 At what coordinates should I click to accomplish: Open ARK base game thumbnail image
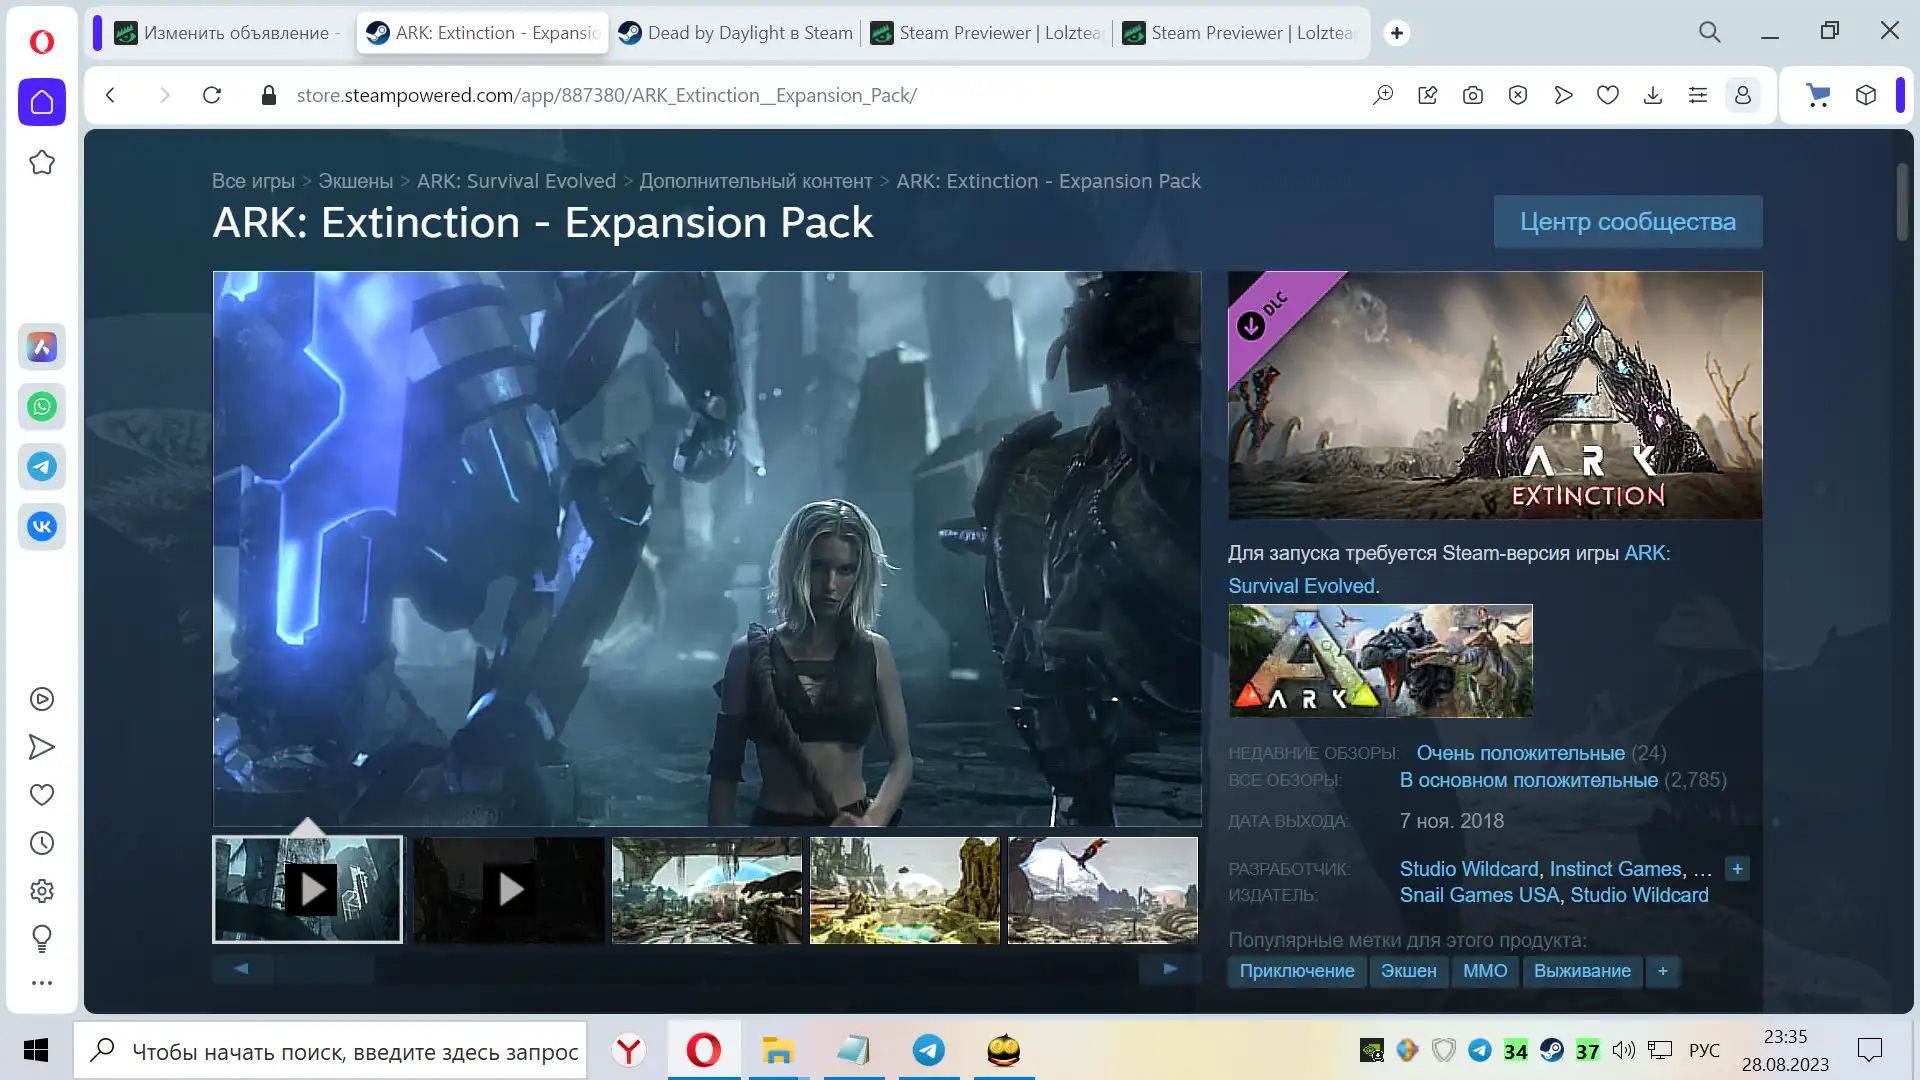click(1380, 661)
